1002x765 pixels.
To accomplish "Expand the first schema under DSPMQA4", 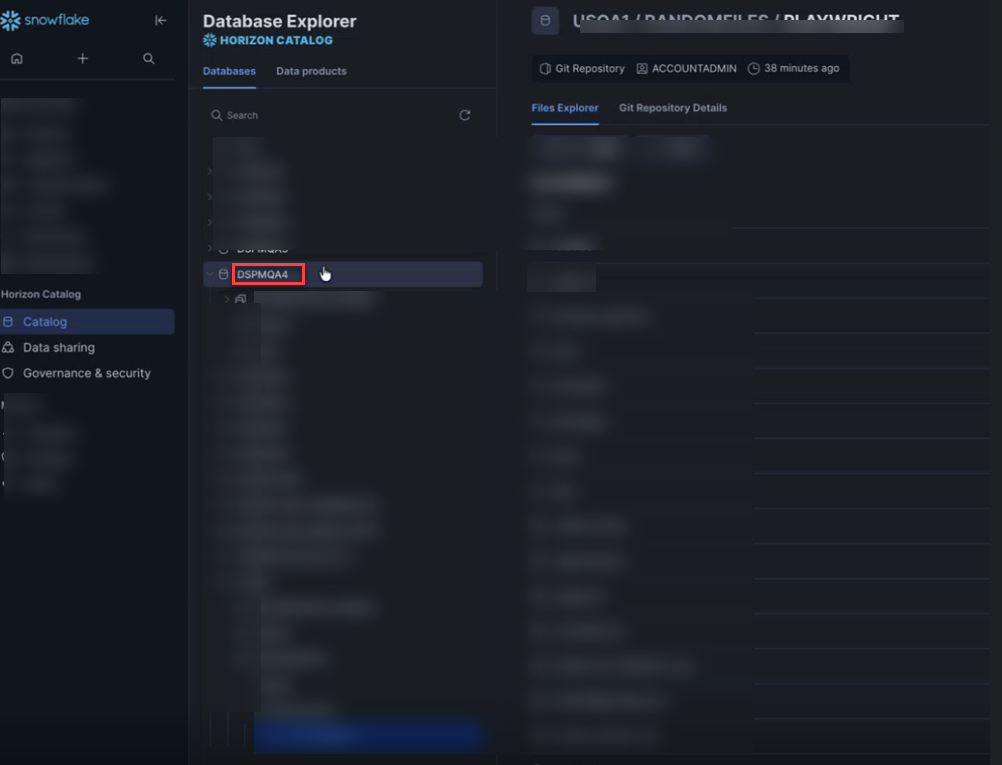I will coord(227,299).
